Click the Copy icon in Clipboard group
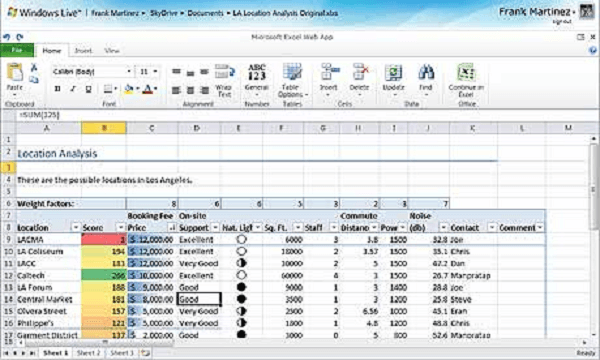 [x=34, y=79]
